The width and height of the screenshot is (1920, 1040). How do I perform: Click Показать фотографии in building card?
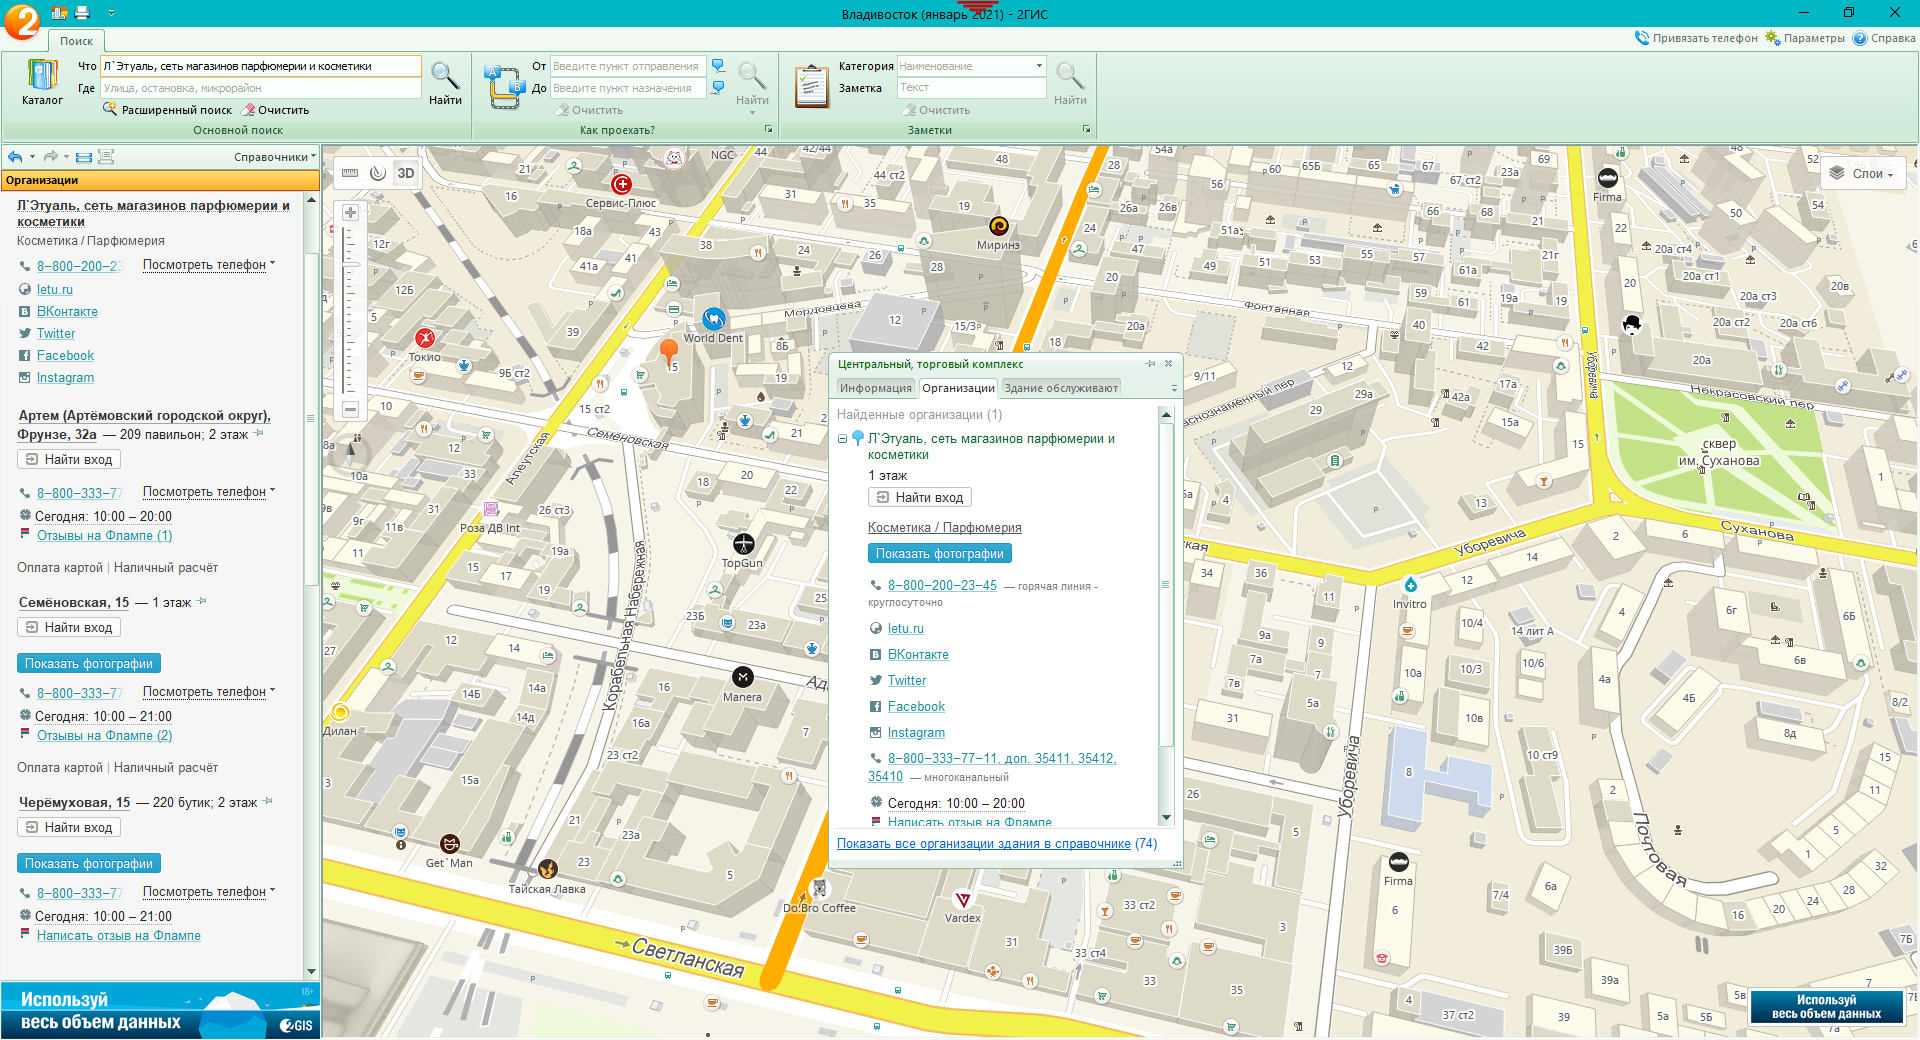[x=940, y=553]
